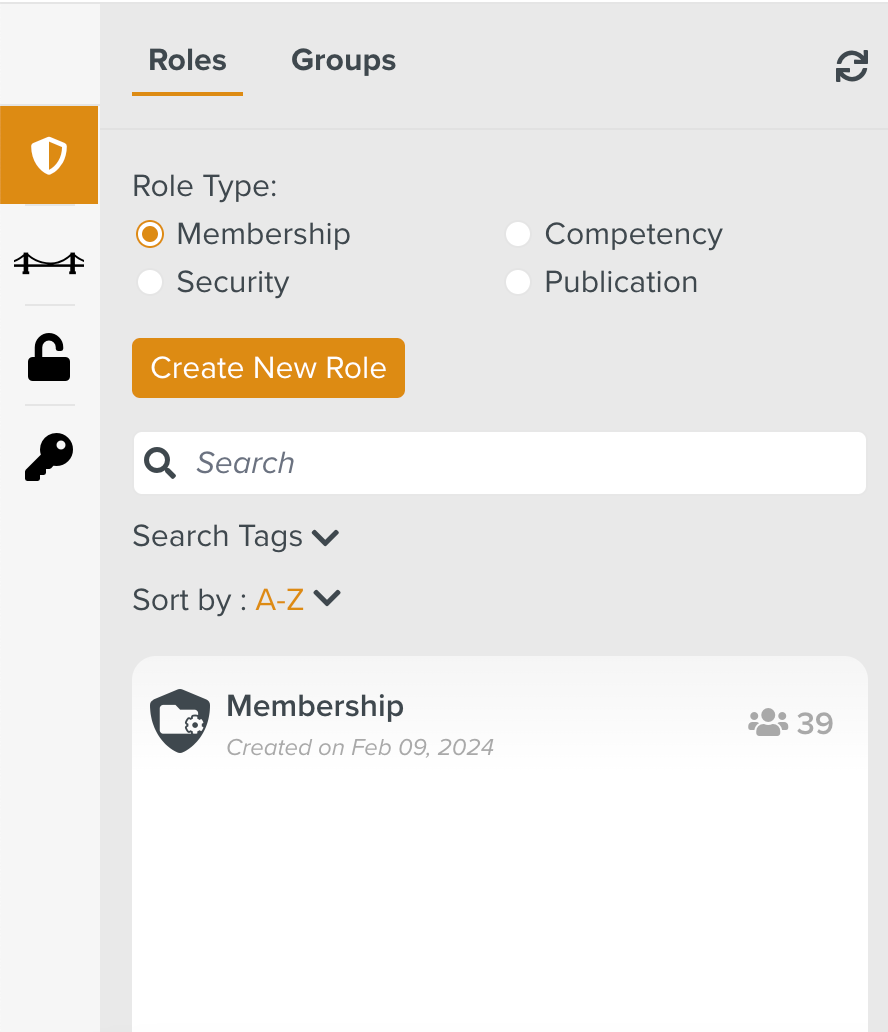The image size is (888, 1032).
Task: Open the Membership role entry
Action: [315, 706]
